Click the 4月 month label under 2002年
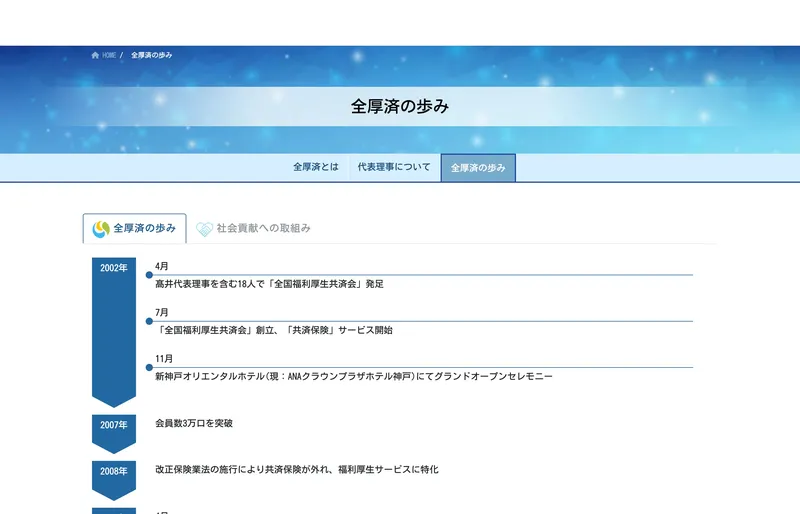This screenshot has width=800, height=514. pos(162,266)
